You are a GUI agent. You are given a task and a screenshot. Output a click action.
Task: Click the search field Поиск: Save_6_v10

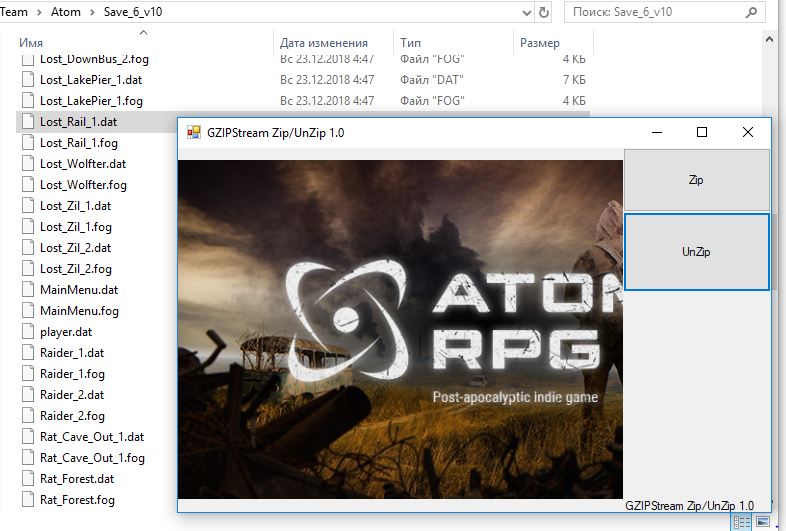657,12
